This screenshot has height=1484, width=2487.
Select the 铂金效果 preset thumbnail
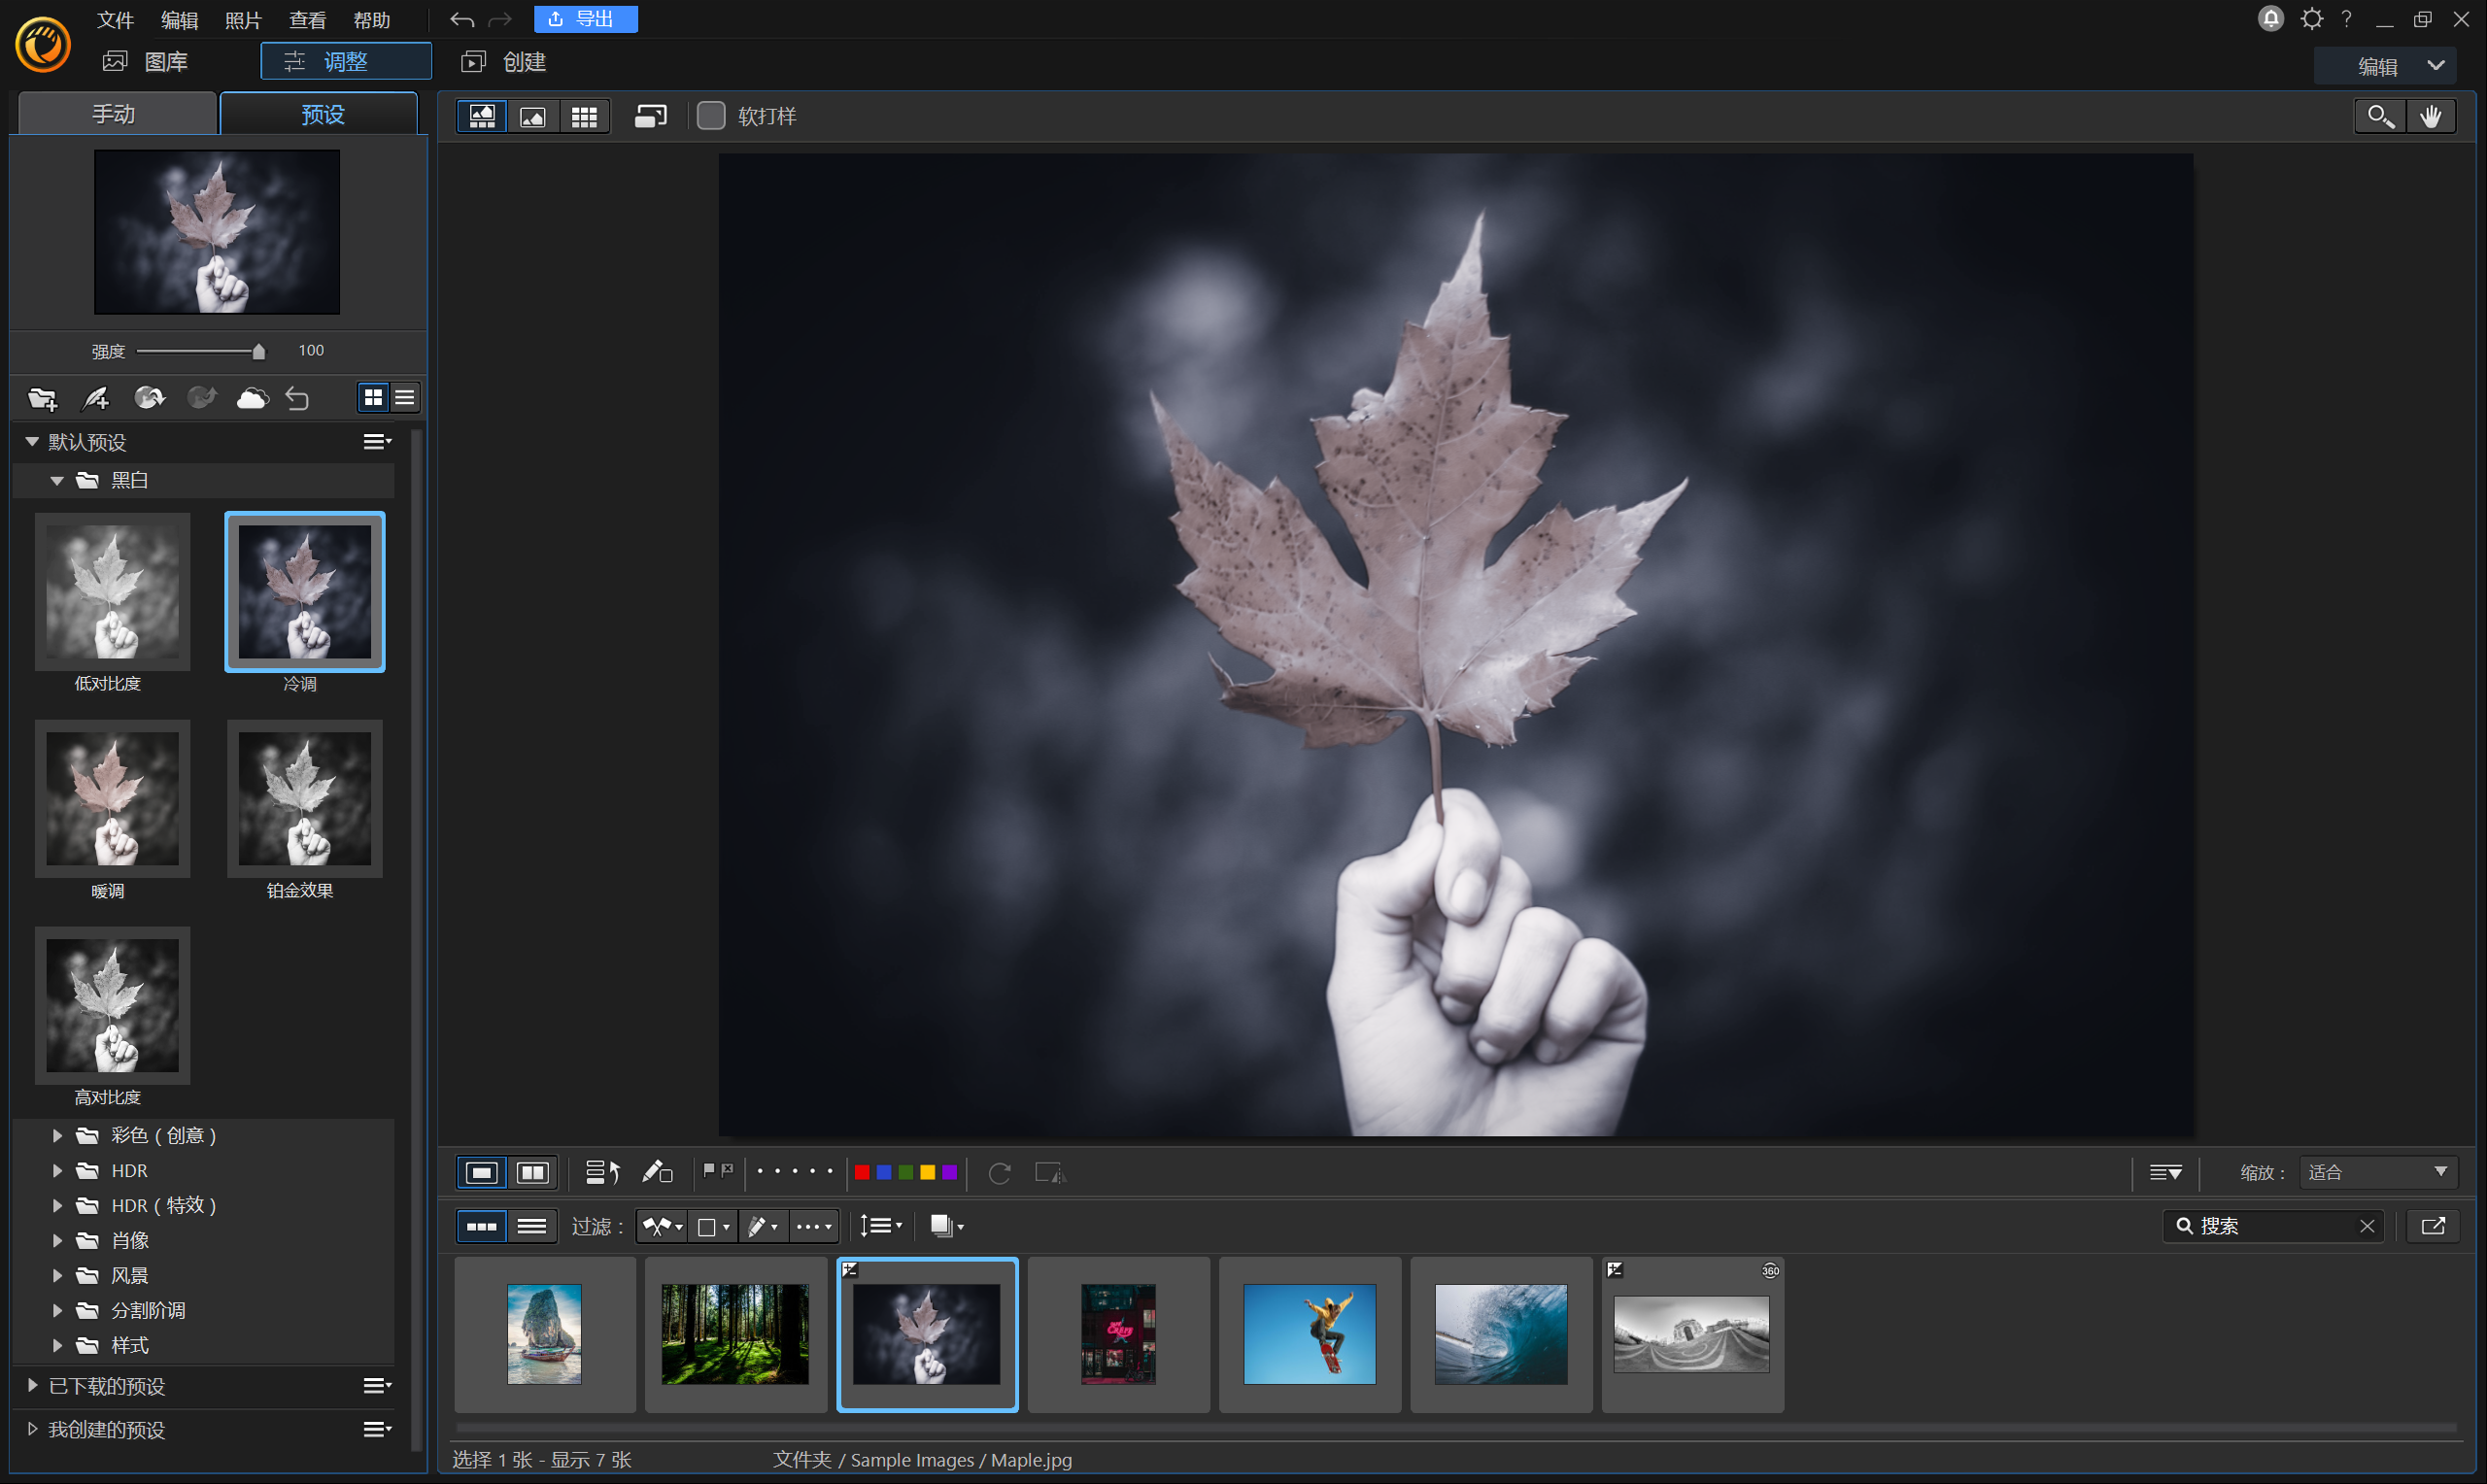[x=304, y=799]
